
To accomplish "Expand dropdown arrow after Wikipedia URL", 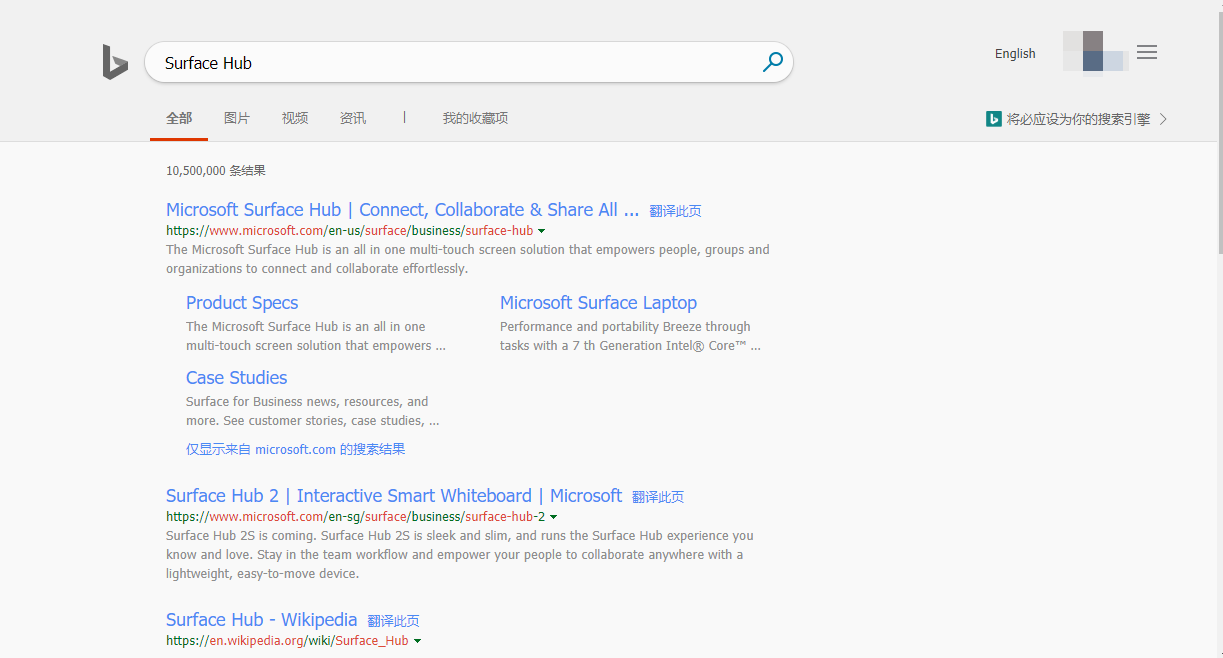I will point(417,641).
